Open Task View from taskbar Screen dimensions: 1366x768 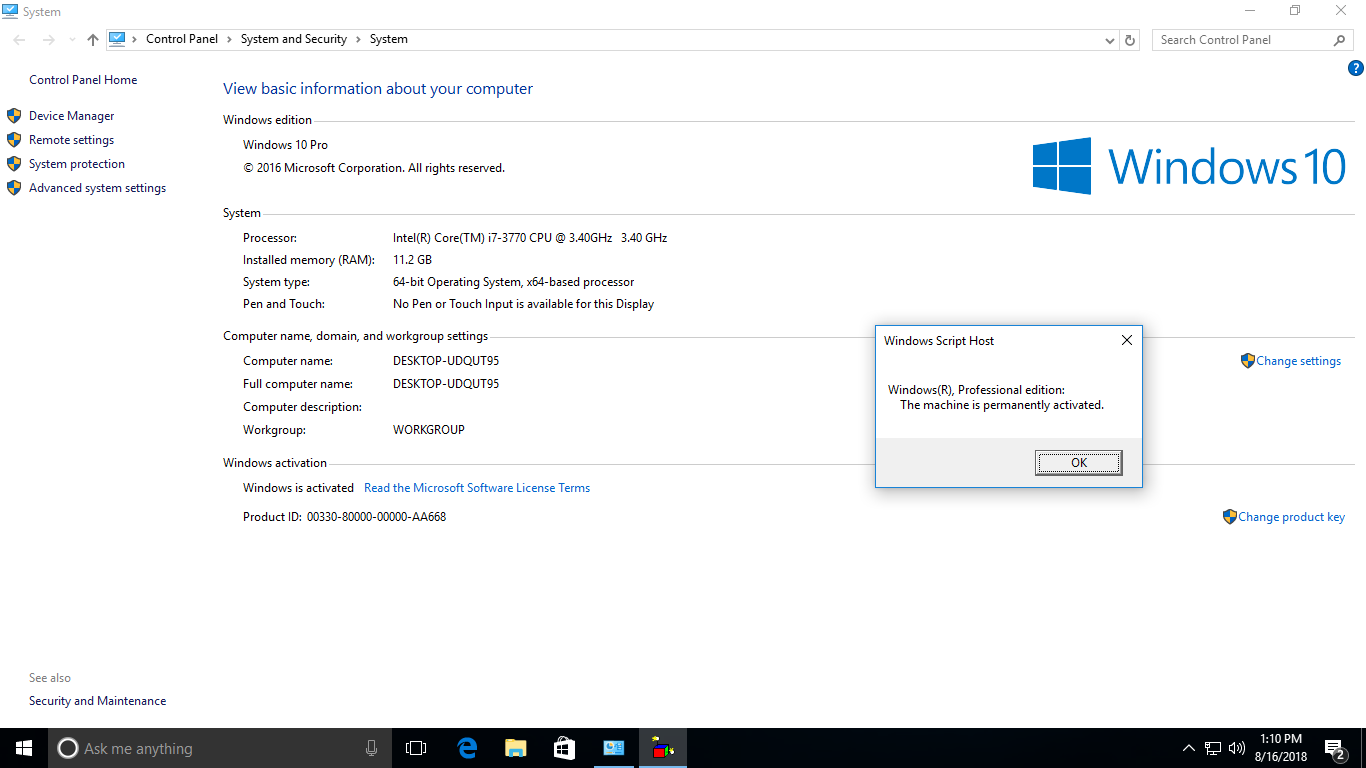click(416, 748)
